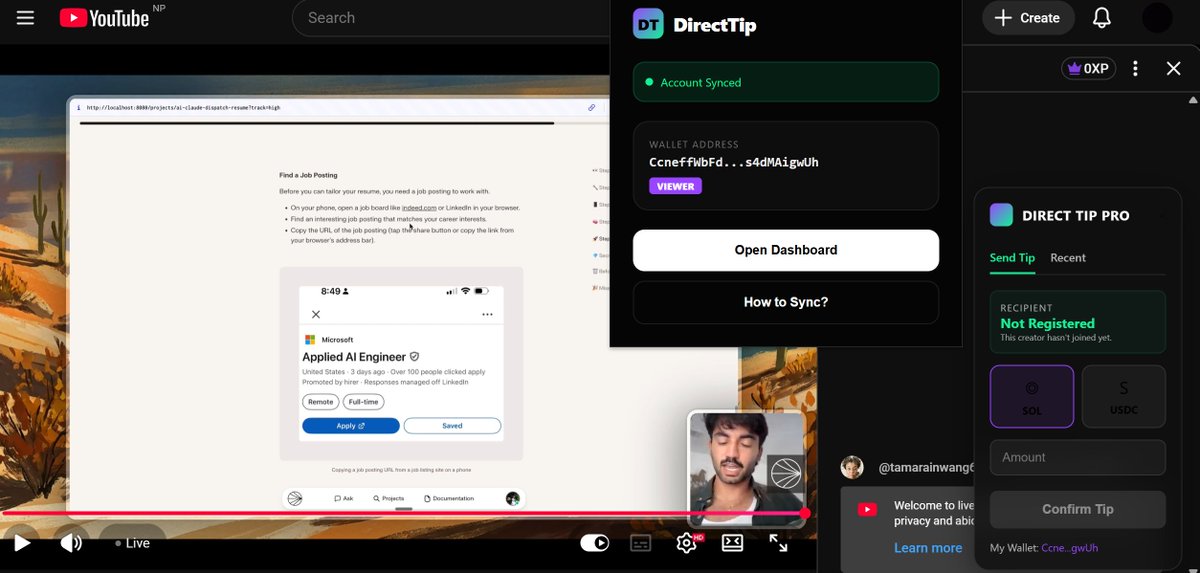Click the red progress bar scrubber handle
This screenshot has height=573, width=1200.
coord(805,513)
